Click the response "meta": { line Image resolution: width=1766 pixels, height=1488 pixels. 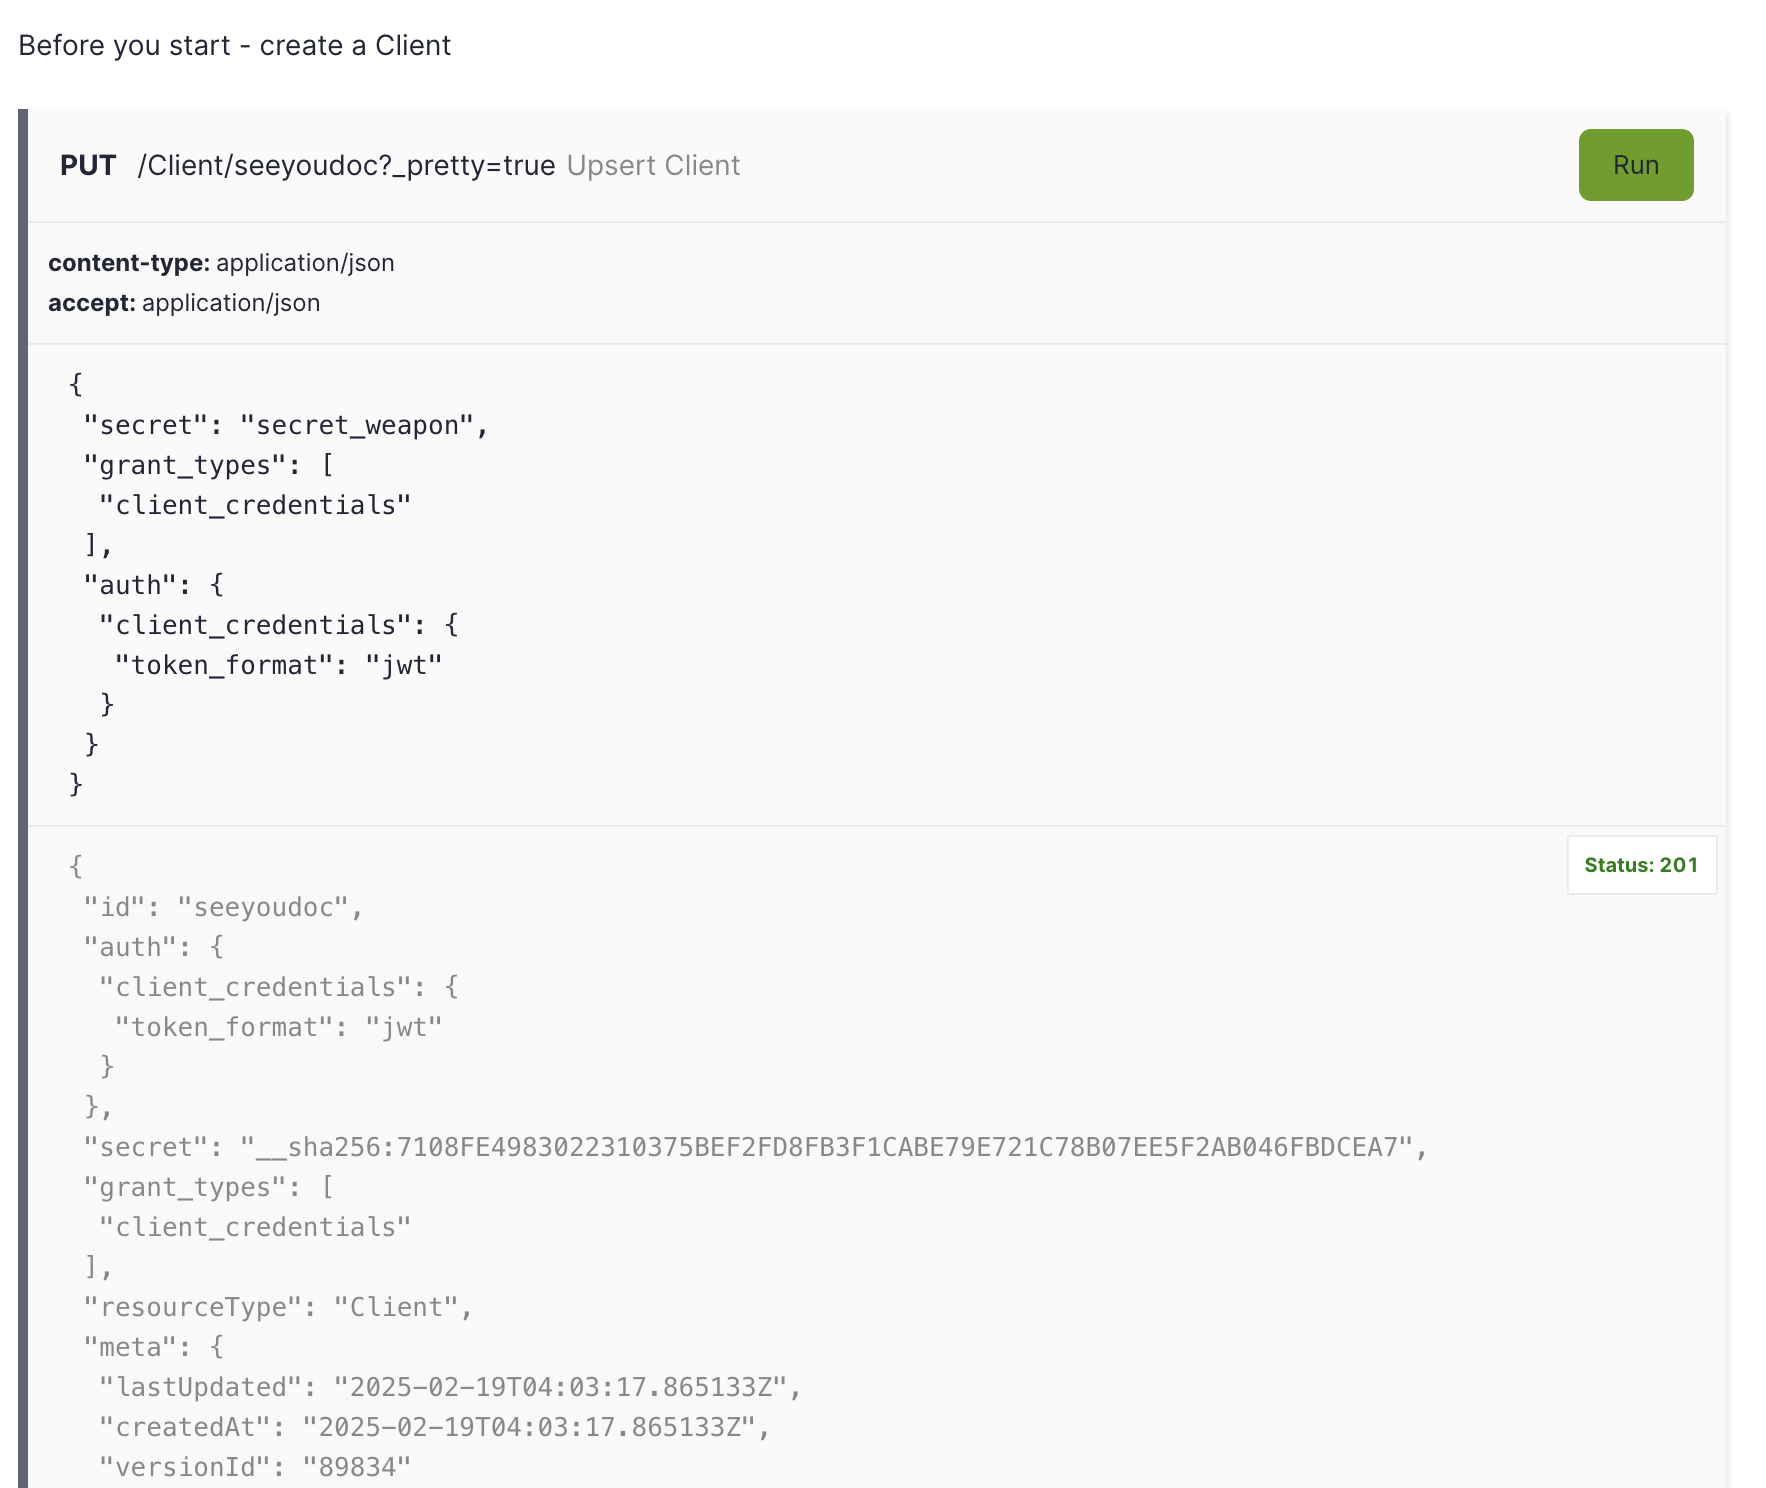[x=153, y=1347]
